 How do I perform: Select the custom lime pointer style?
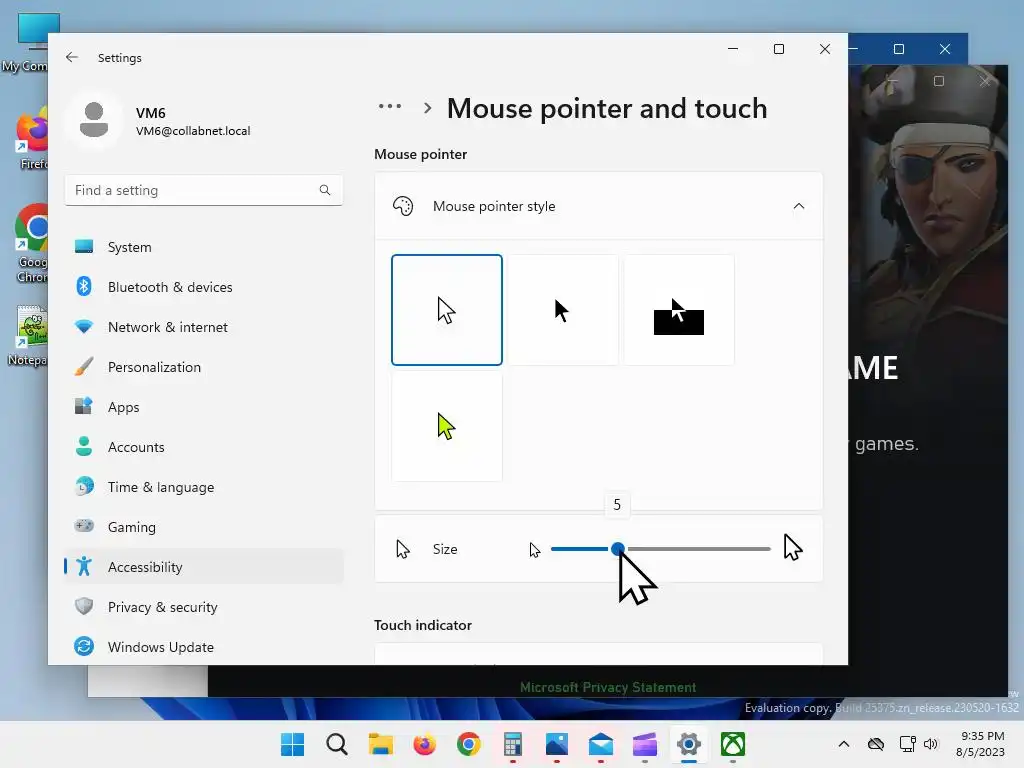(x=447, y=426)
